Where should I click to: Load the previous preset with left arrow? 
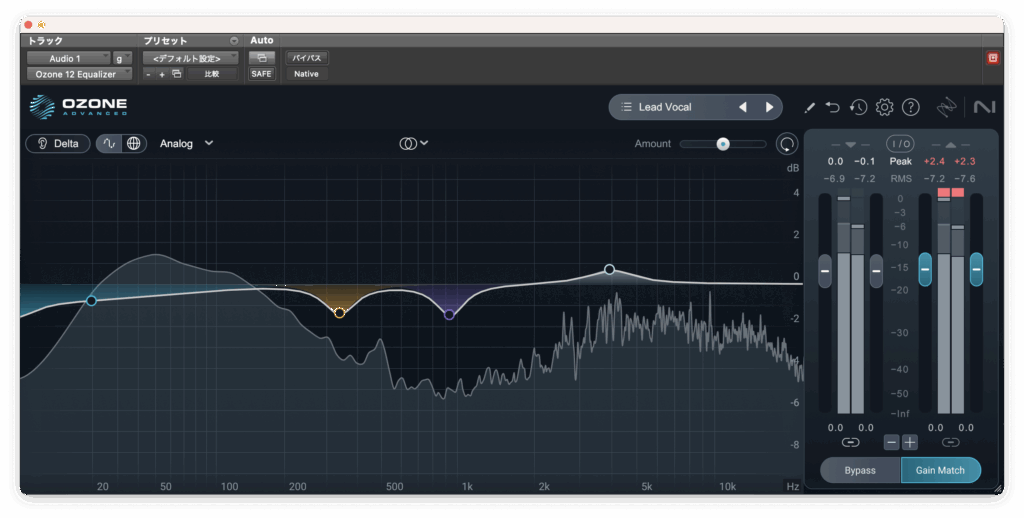click(x=742, y=107)
